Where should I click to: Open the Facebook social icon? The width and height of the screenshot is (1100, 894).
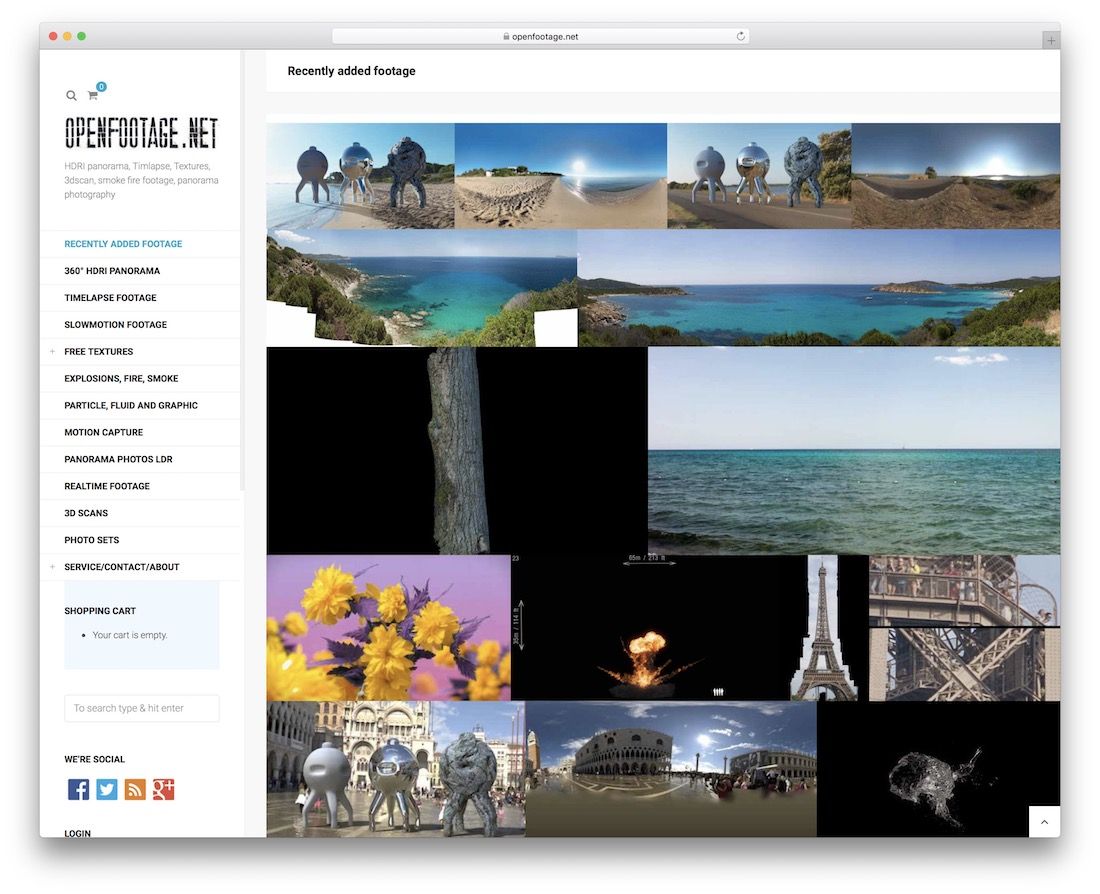point(79,789)
